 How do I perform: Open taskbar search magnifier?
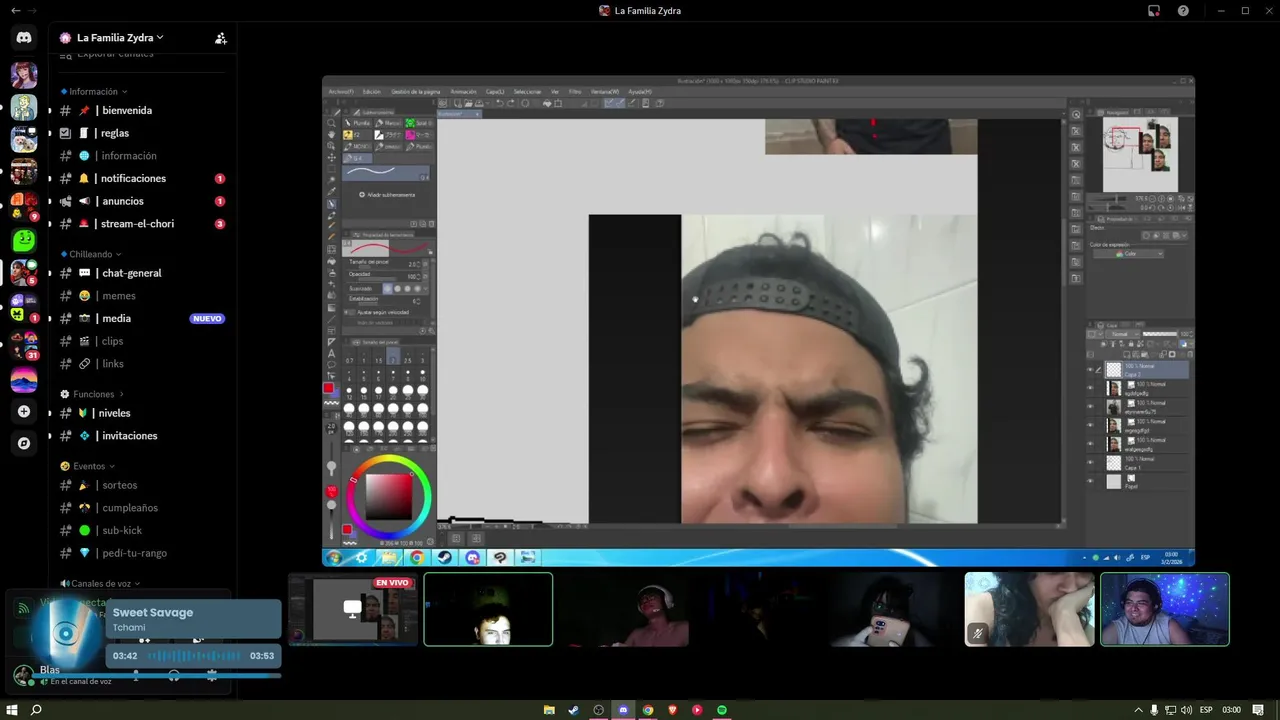pos(36,710)
